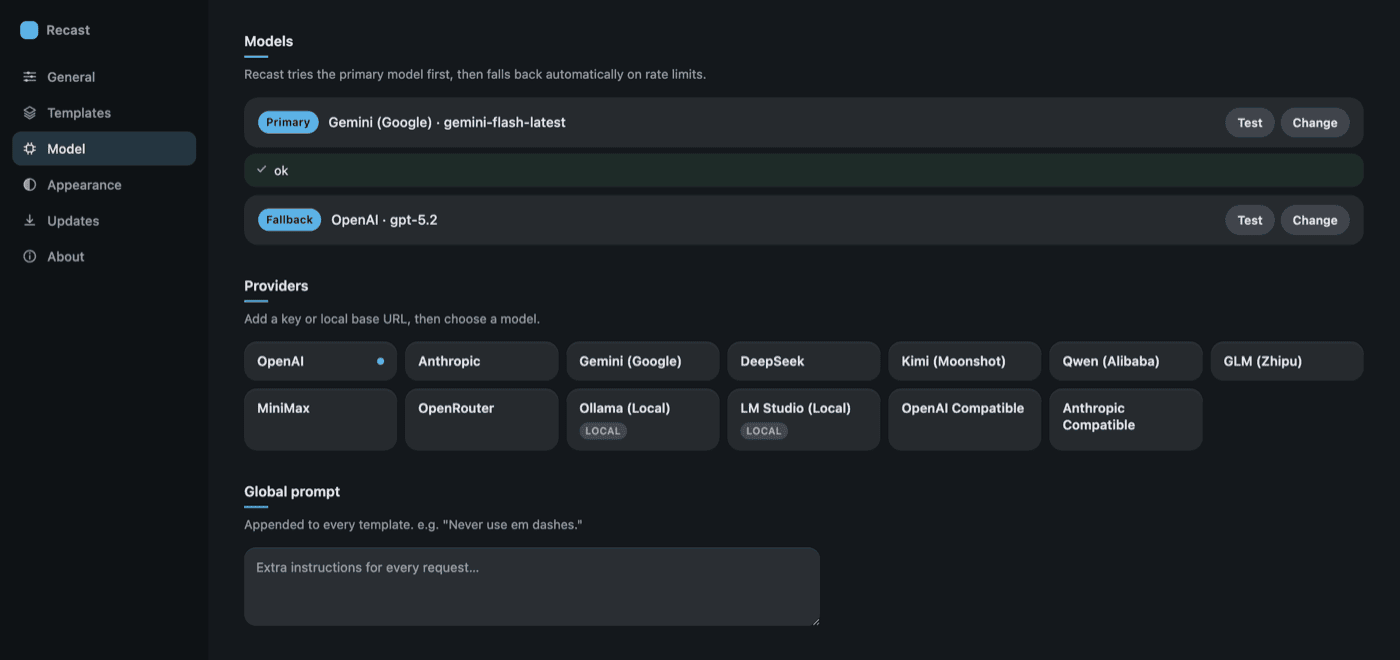The height and width of the screenshot is (660, 1400).
Task: Choose the DeepSeek provider
Action: [x=804, y=361]
